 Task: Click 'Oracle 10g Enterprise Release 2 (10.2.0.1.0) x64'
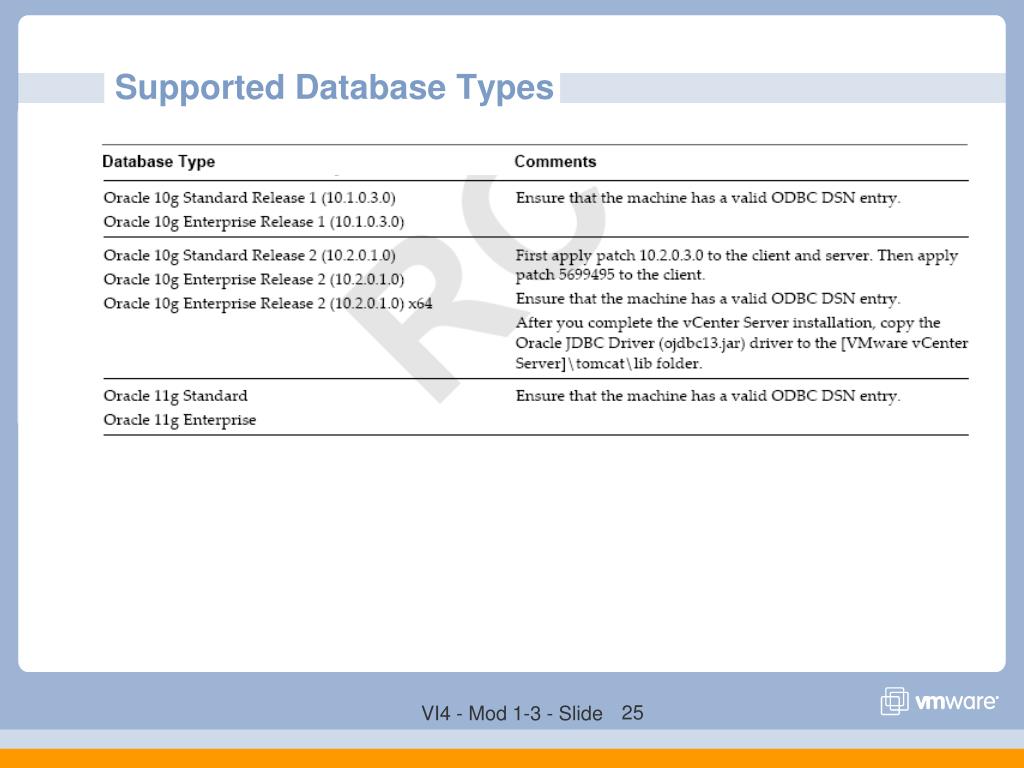(268, 304)
